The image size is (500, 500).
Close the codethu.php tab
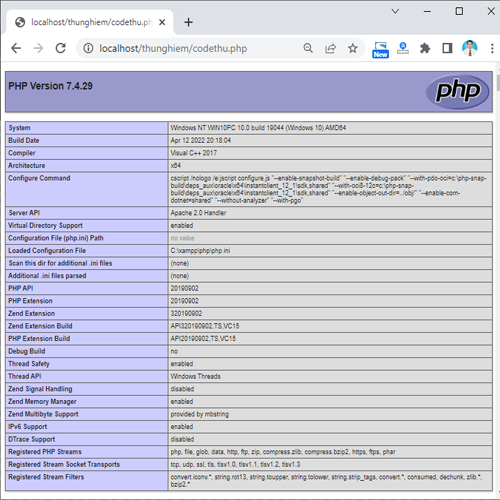pyautogui.click(x=162, y=22)
